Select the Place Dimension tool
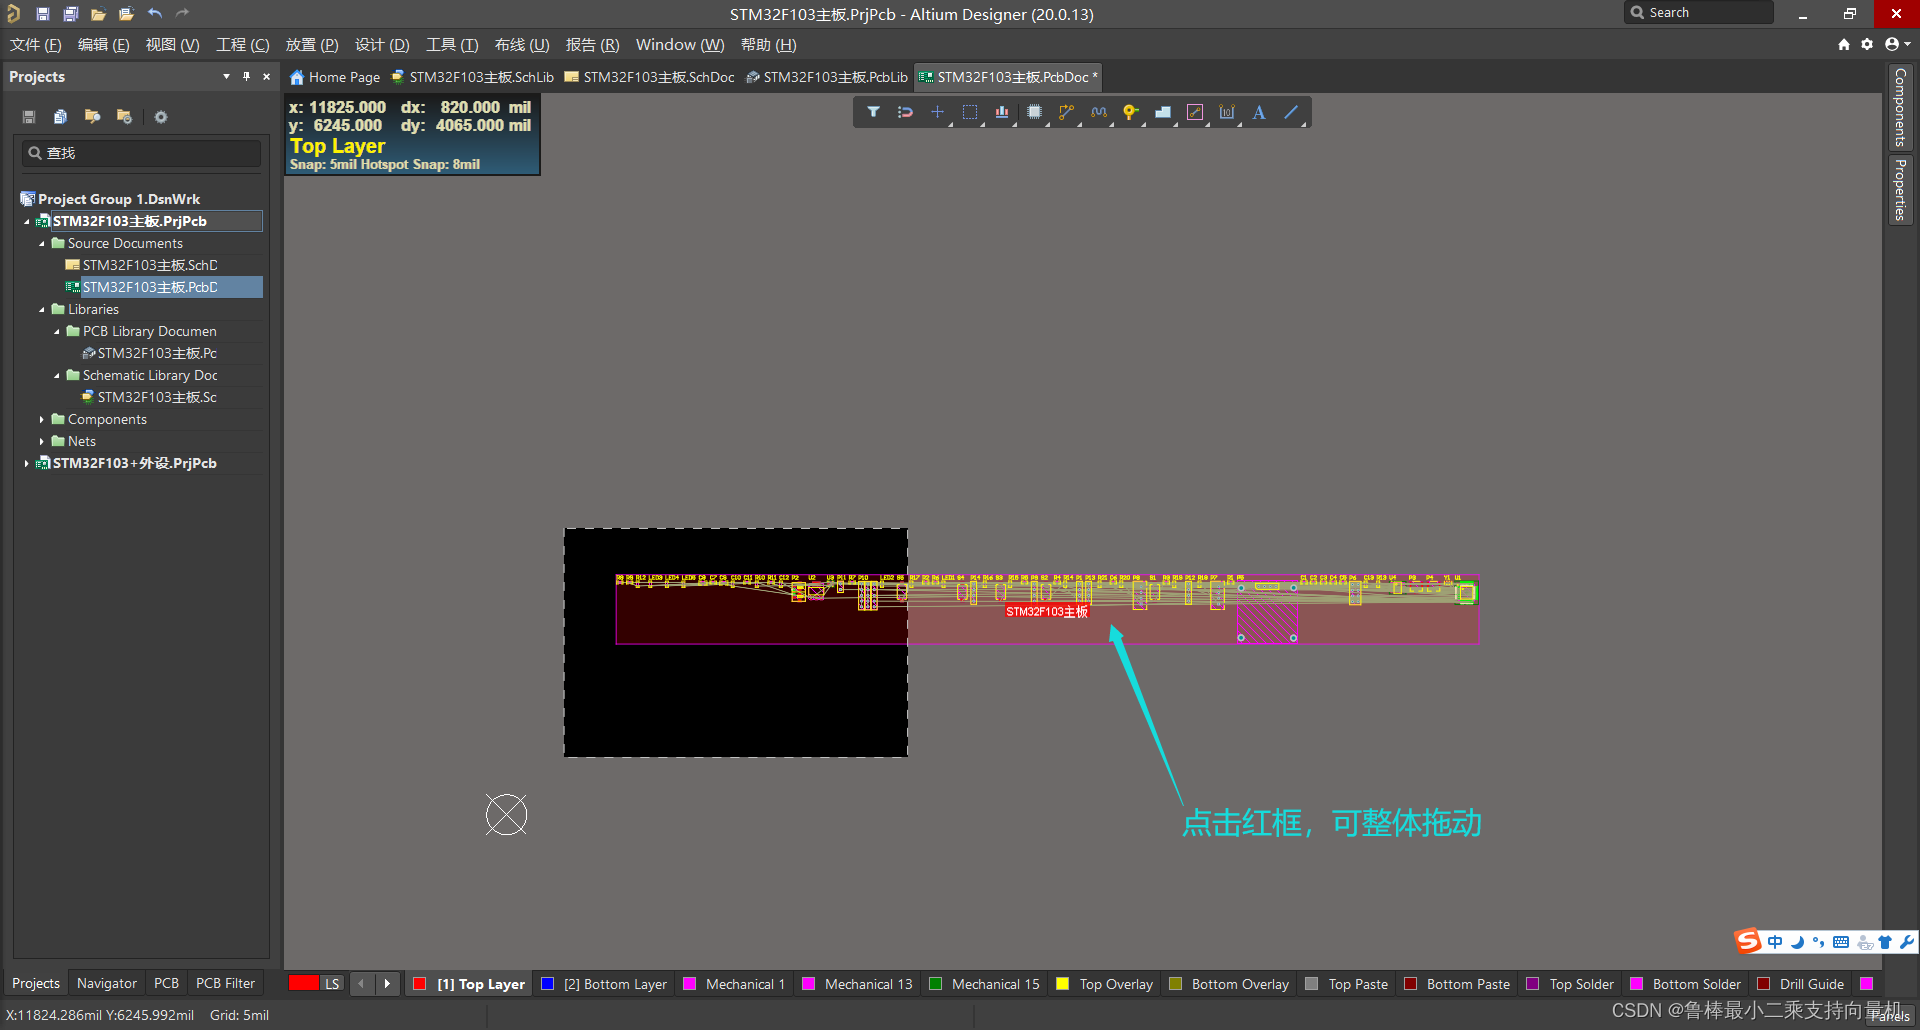 point(1227,112)
